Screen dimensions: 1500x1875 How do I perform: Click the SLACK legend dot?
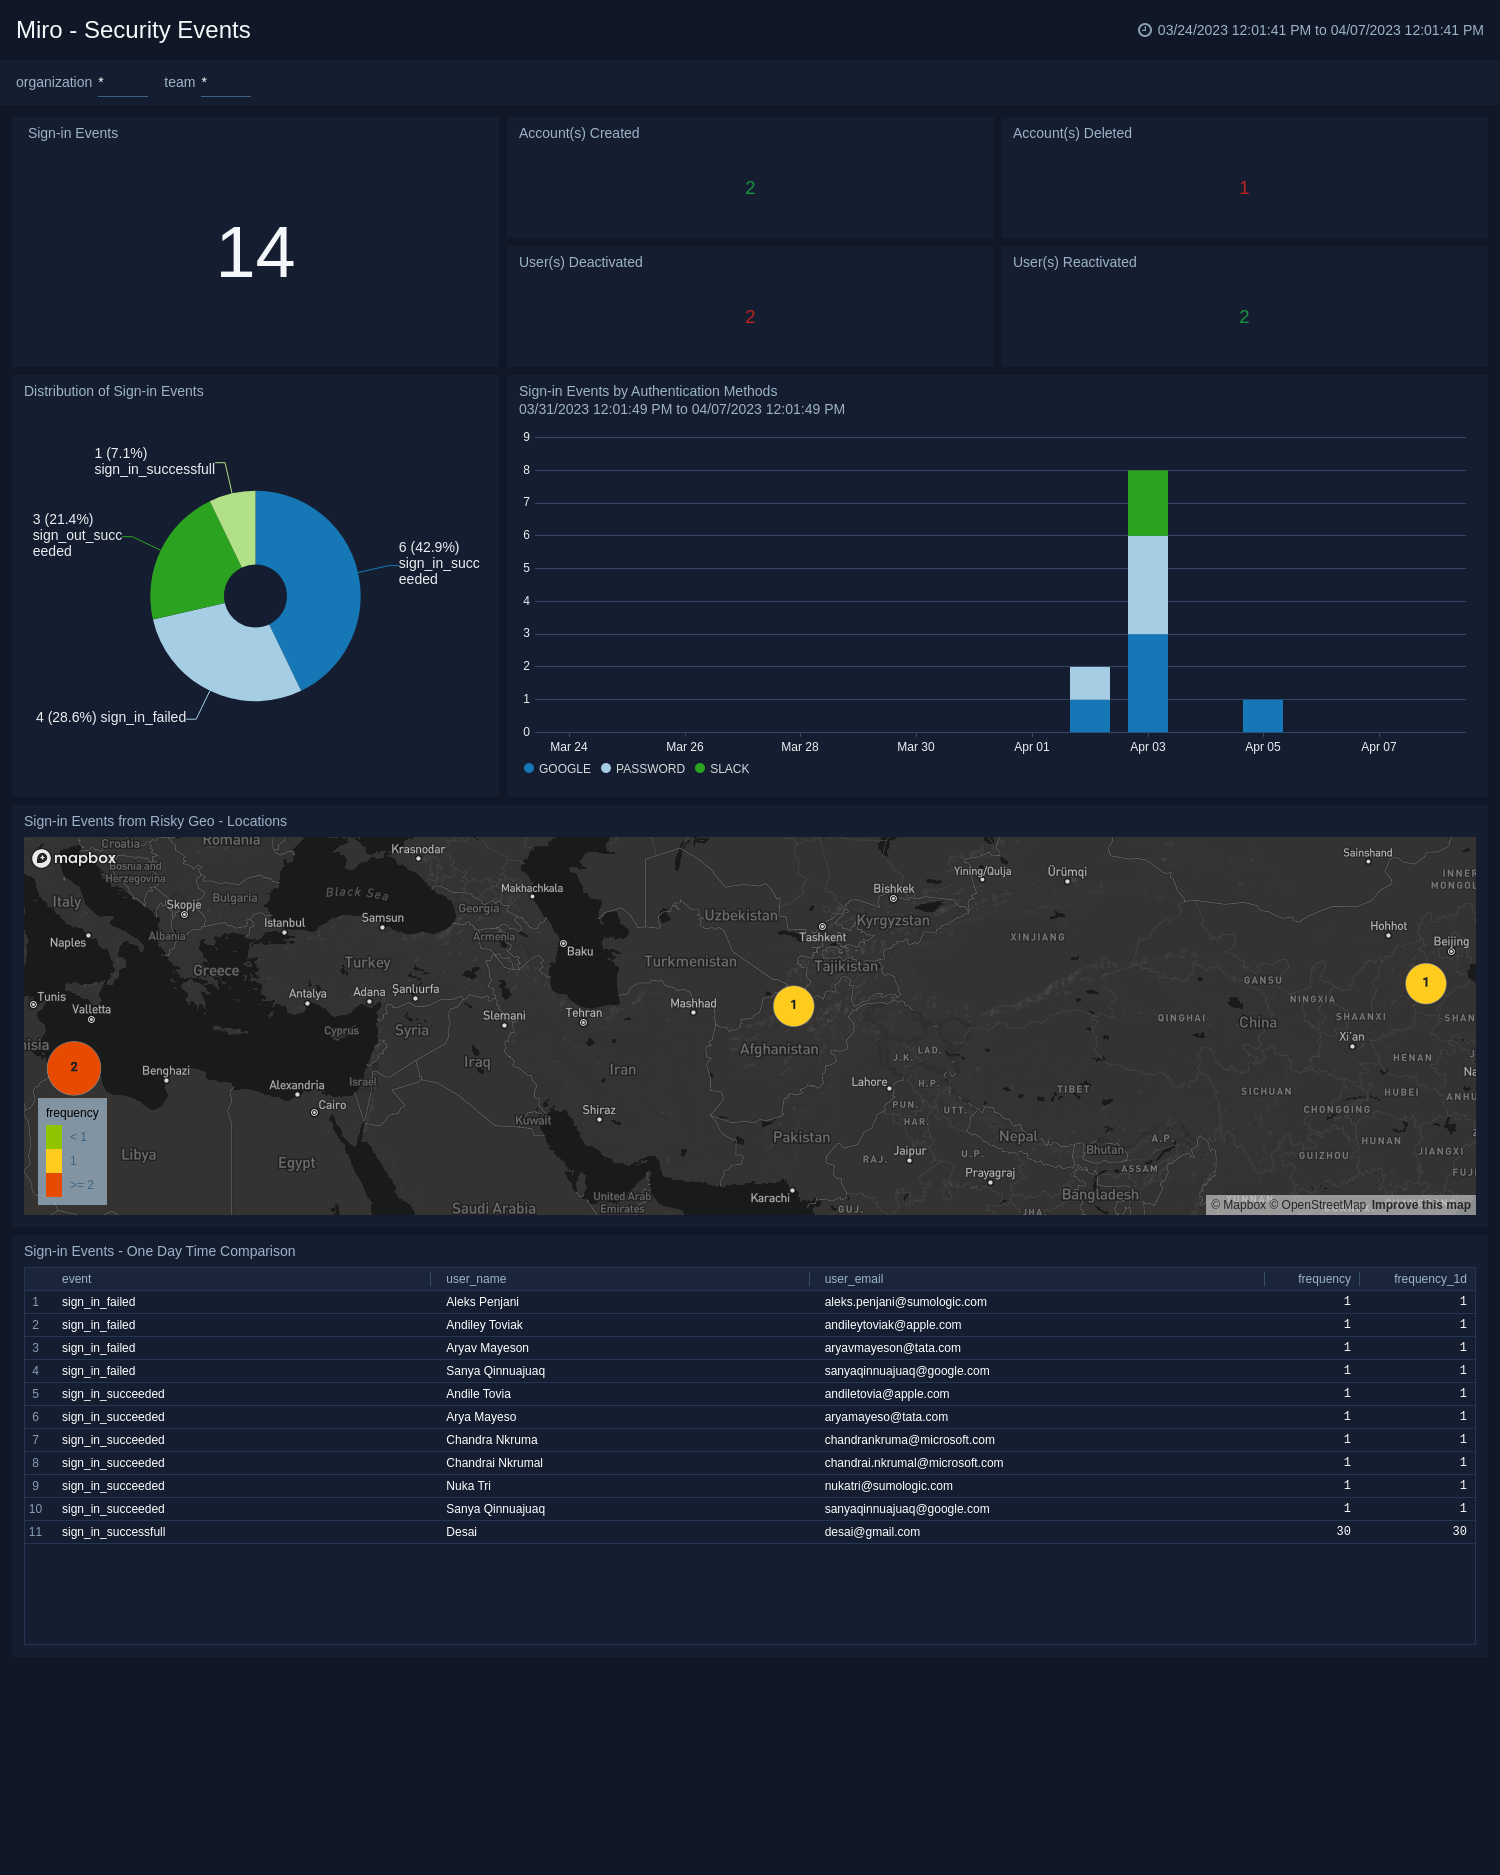(x=700, y=768)
